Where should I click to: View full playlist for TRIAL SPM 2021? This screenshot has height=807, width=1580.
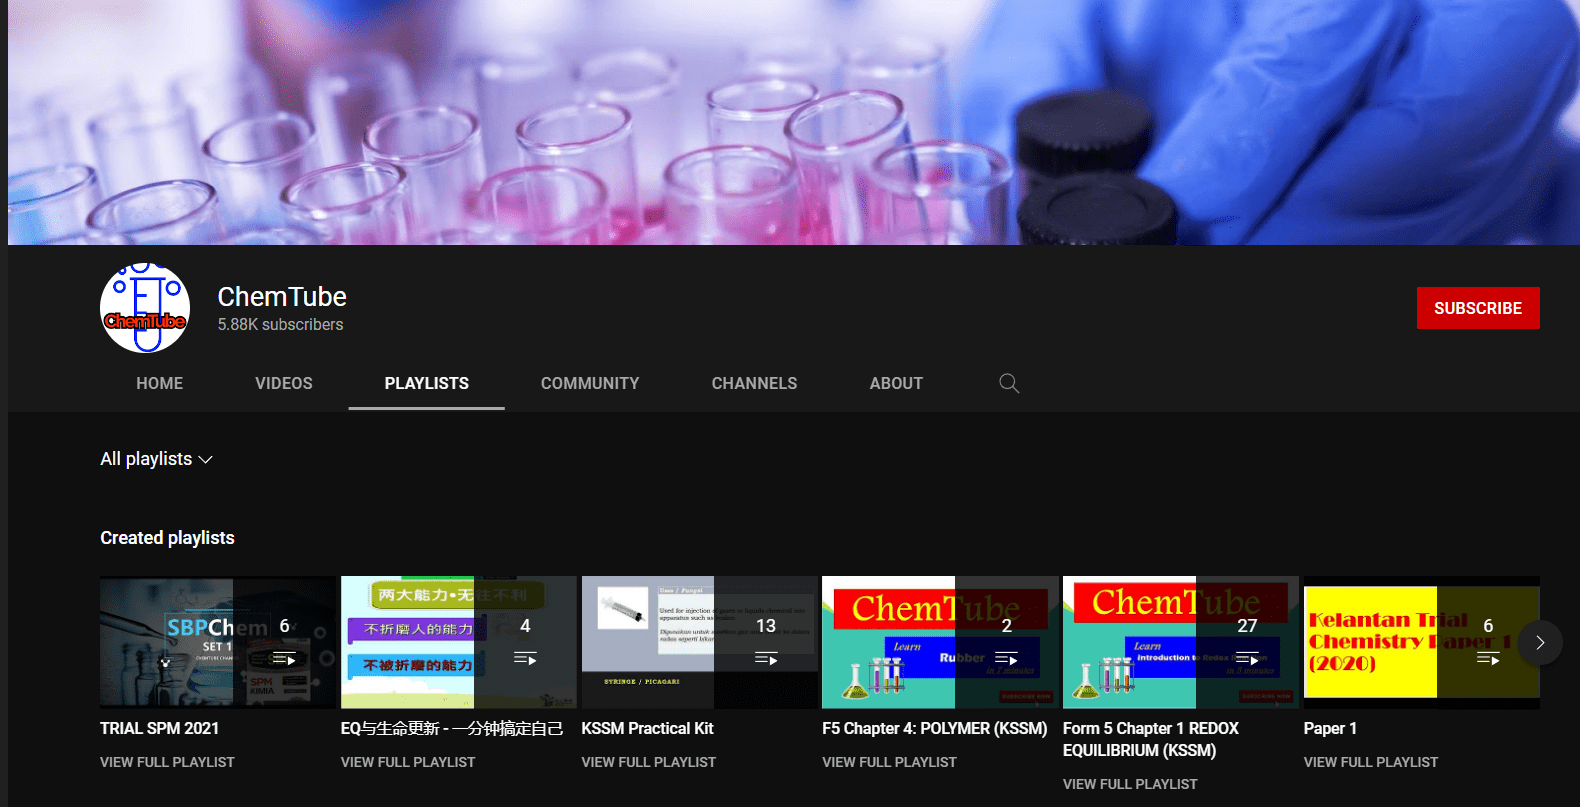coord(167,762)
